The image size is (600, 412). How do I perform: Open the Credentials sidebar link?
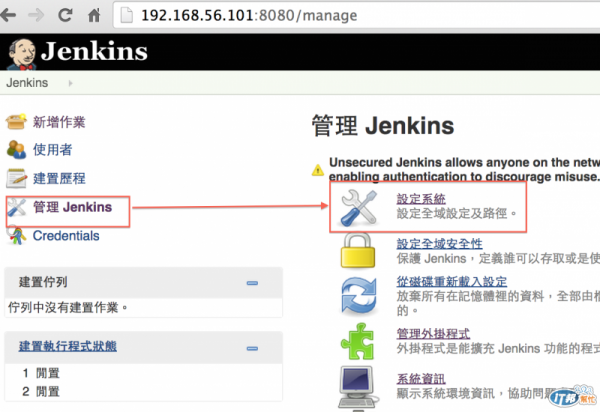click(x=66, y=236)
